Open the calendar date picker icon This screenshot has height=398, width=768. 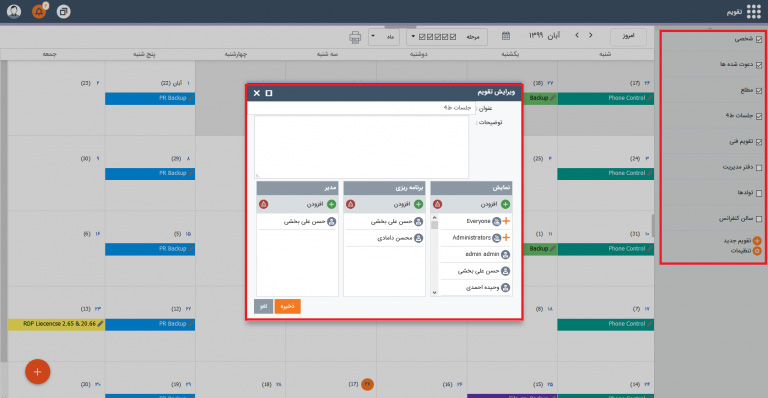506,36
